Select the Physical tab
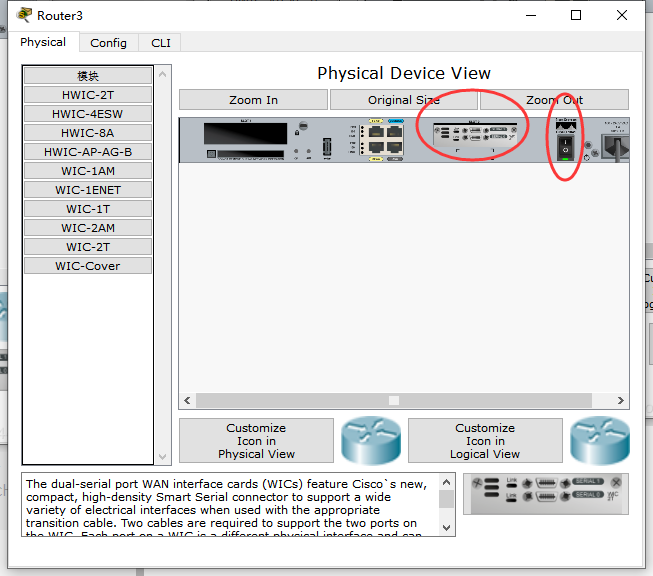 point(43,42)
